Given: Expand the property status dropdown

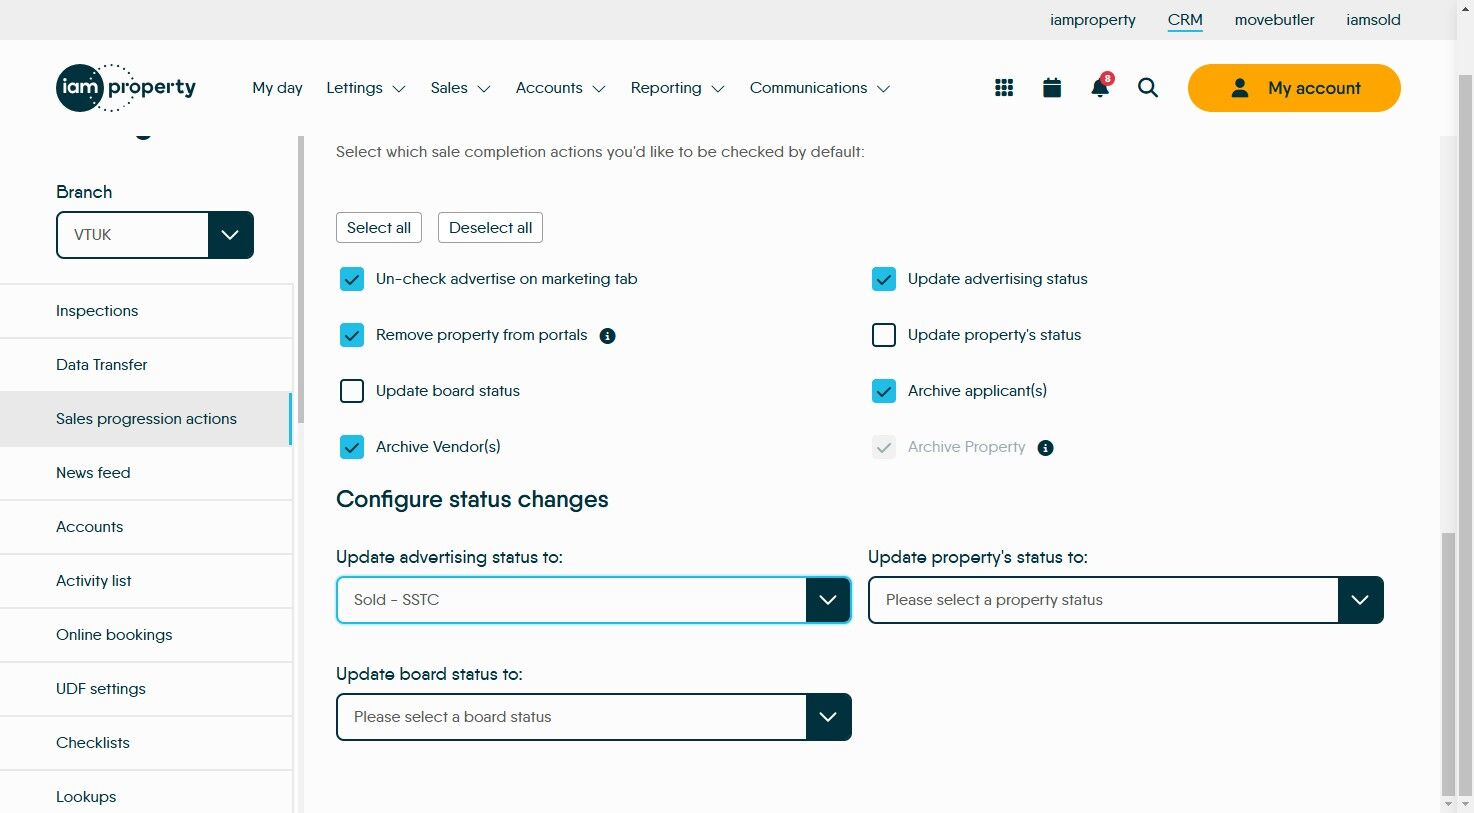Looking at the screenshot, I should click(x=1125, y=600).
